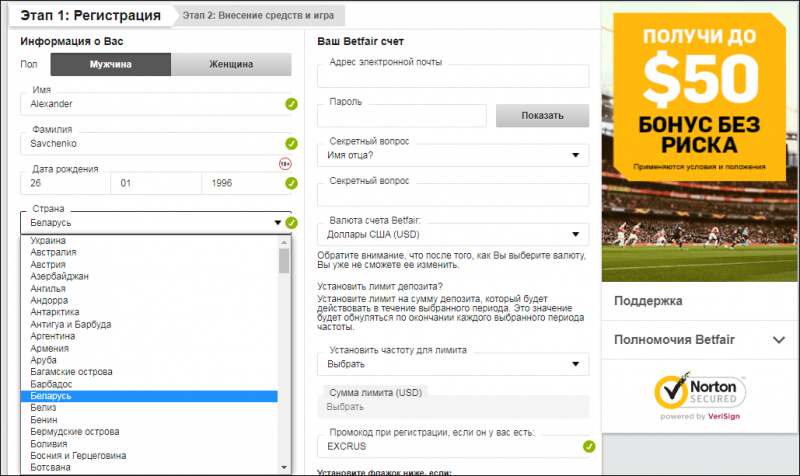Select Аргентина from the country list
This screenshot has width=800, height=476.
tap(149, 336)
